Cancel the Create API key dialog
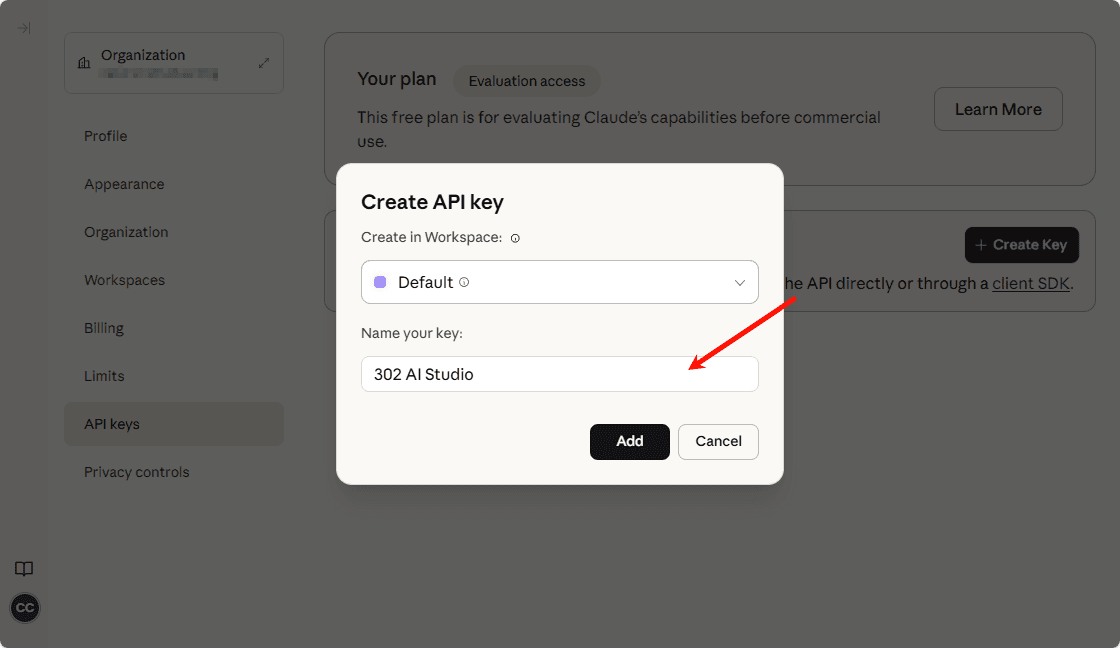This screenshot has width=1120, height=648. 718,441
